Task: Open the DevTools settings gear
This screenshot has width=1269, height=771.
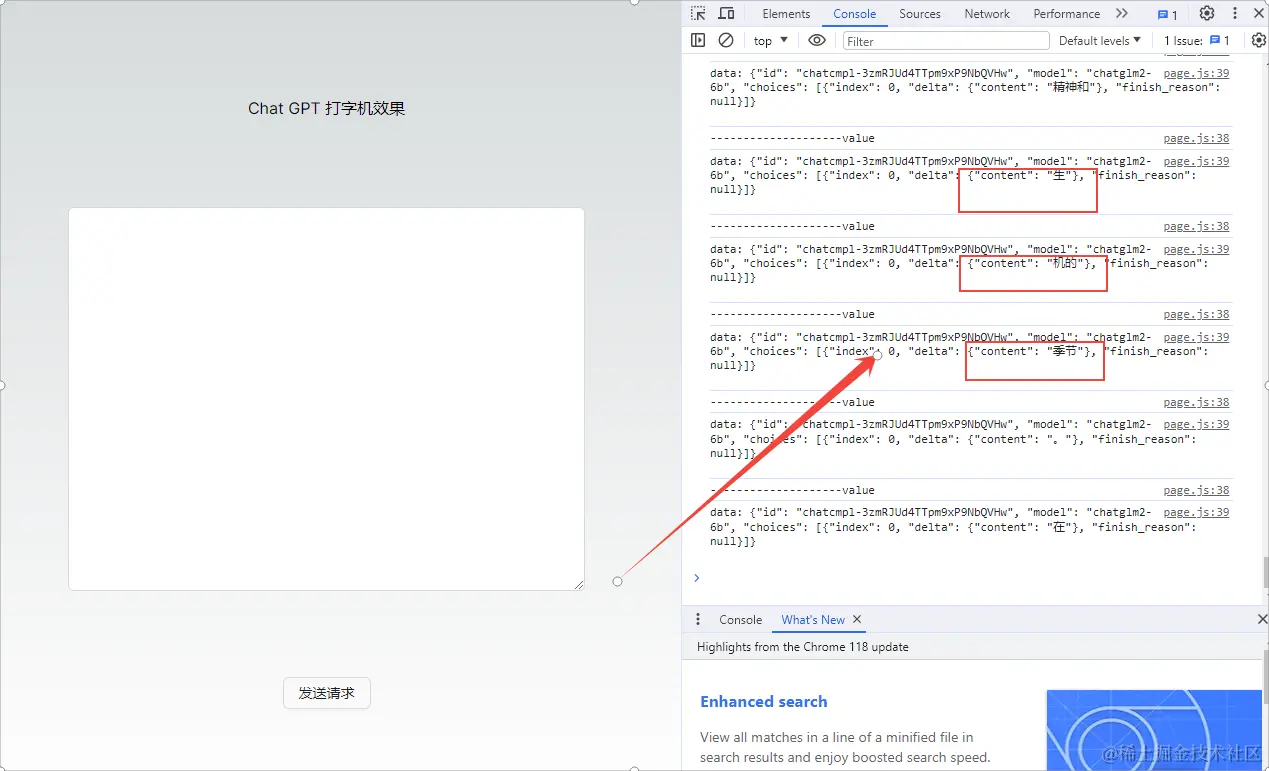Action: pos(1207,14)
